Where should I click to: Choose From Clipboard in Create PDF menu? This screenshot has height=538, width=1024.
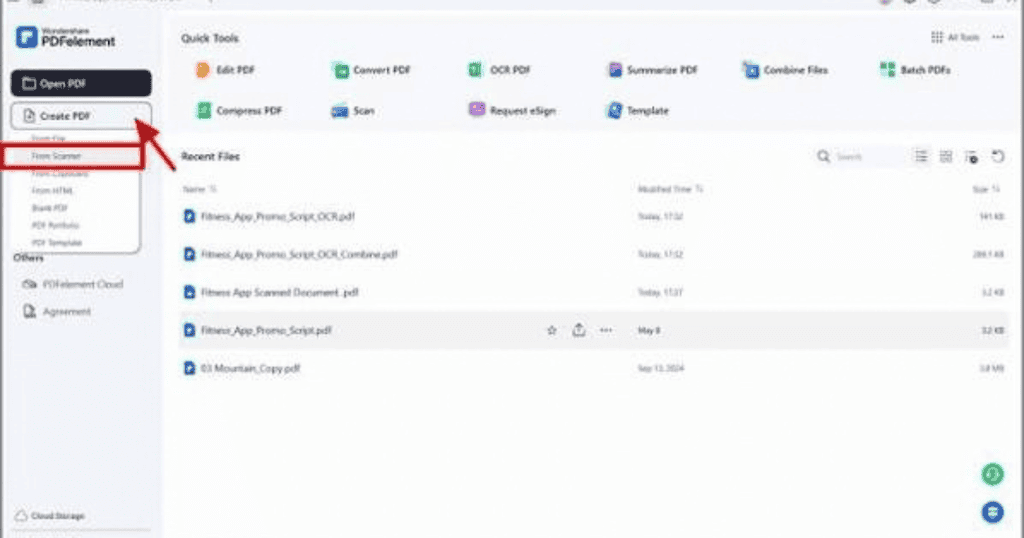point(59,174)
